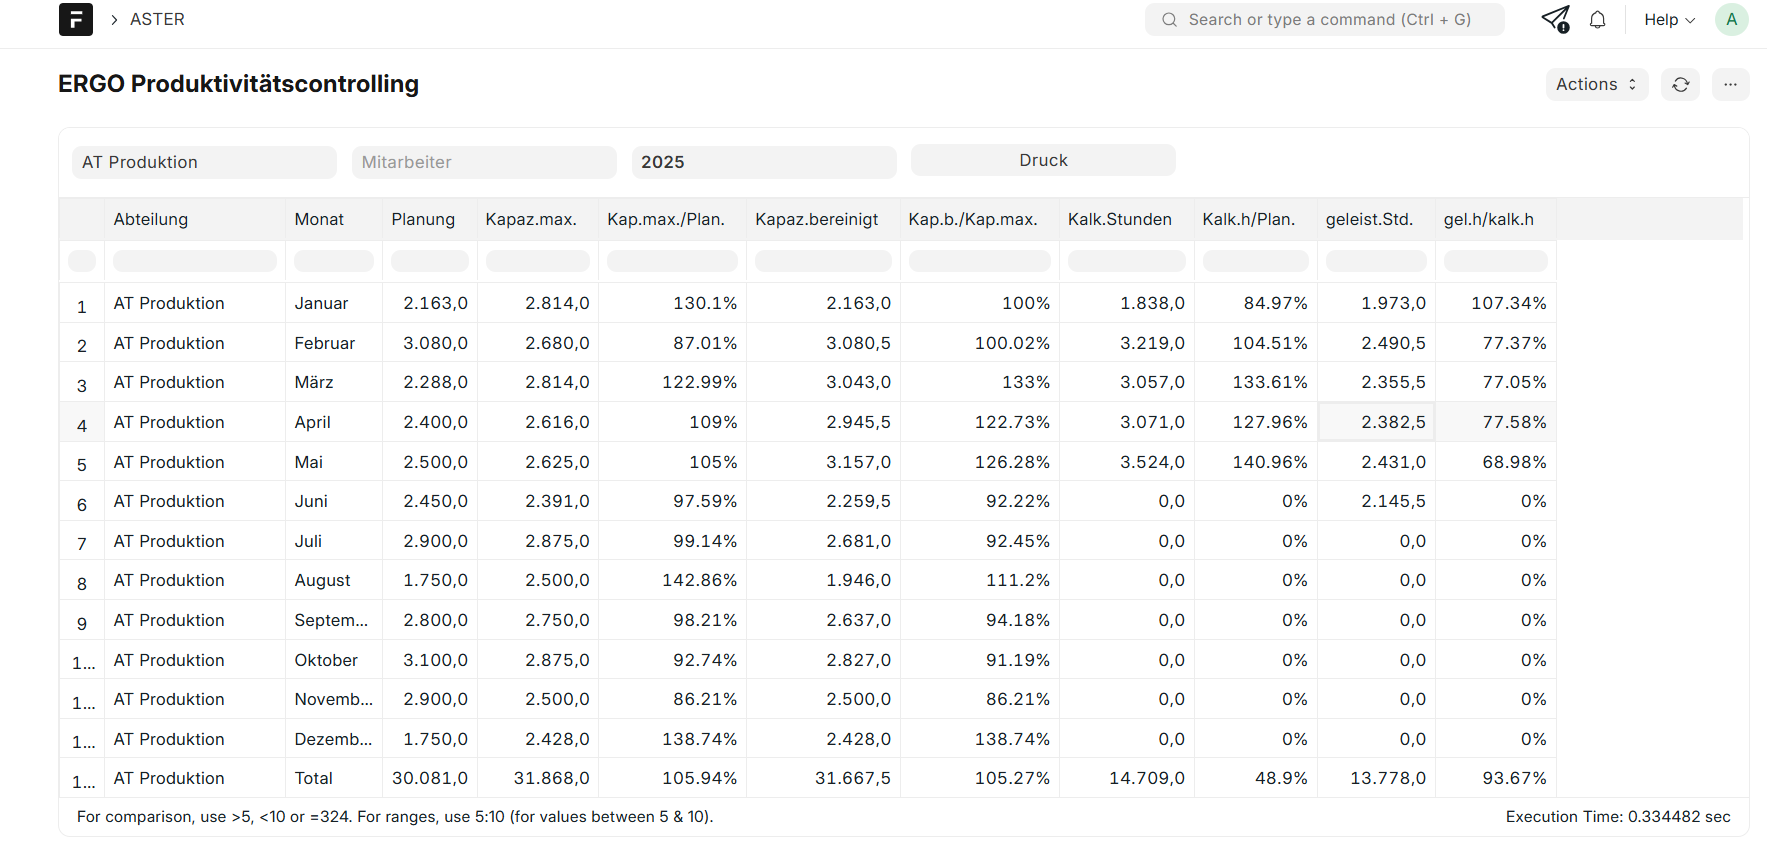
Task: Click the Planung column filter box
Action: click(429, 261)
